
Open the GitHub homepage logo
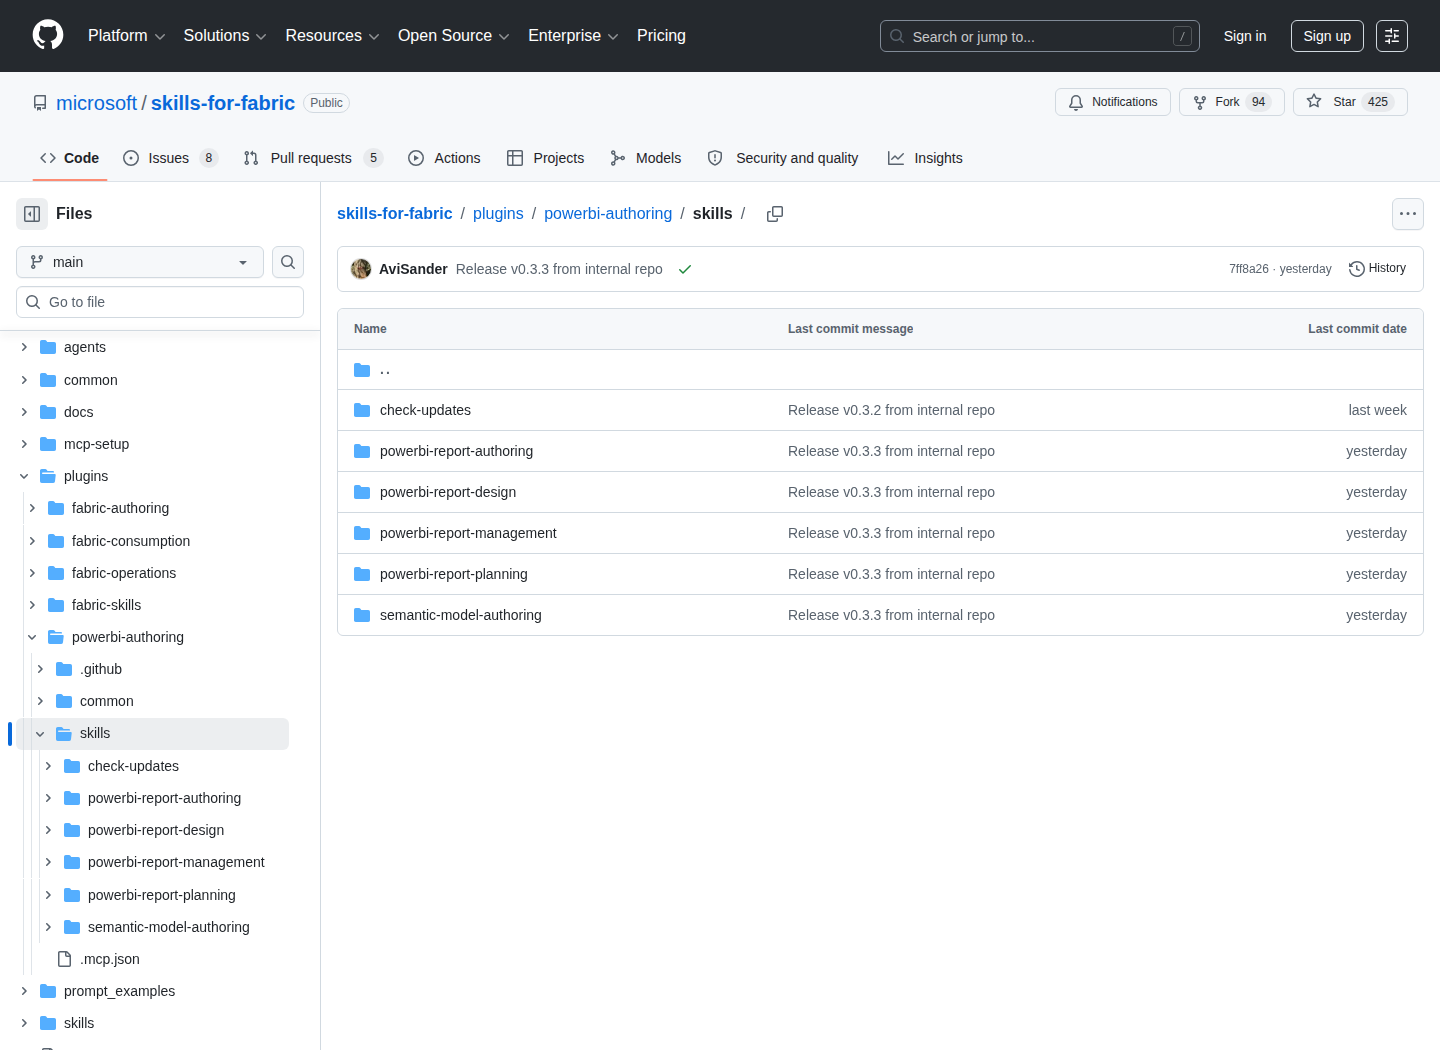(x=48, y=36)
